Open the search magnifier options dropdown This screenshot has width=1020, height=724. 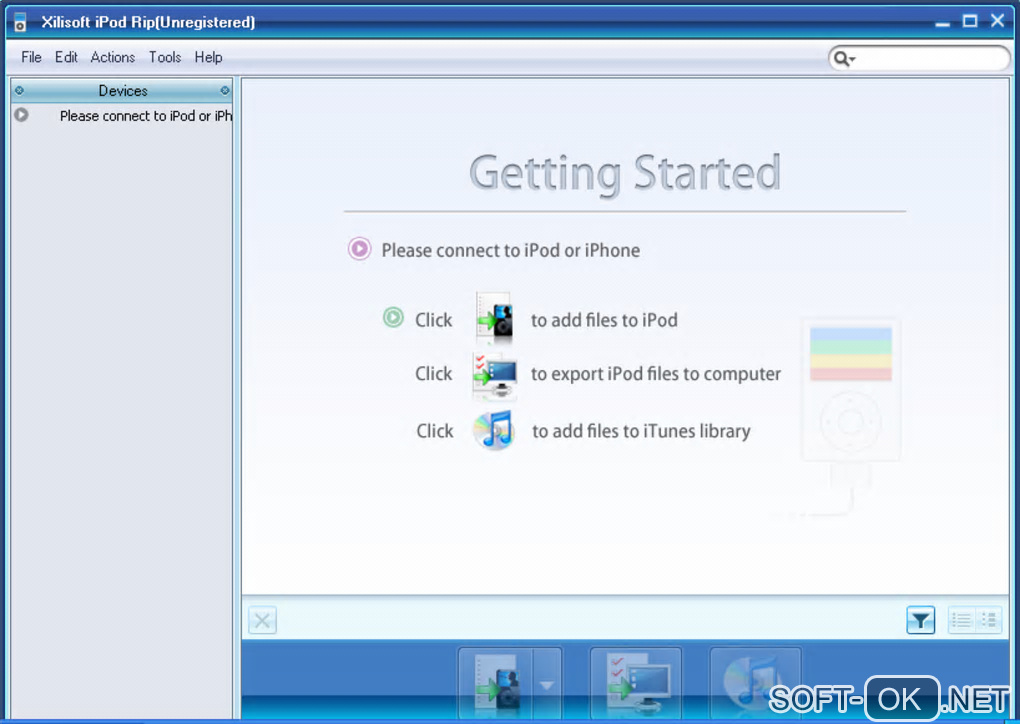tap(844, 59)
